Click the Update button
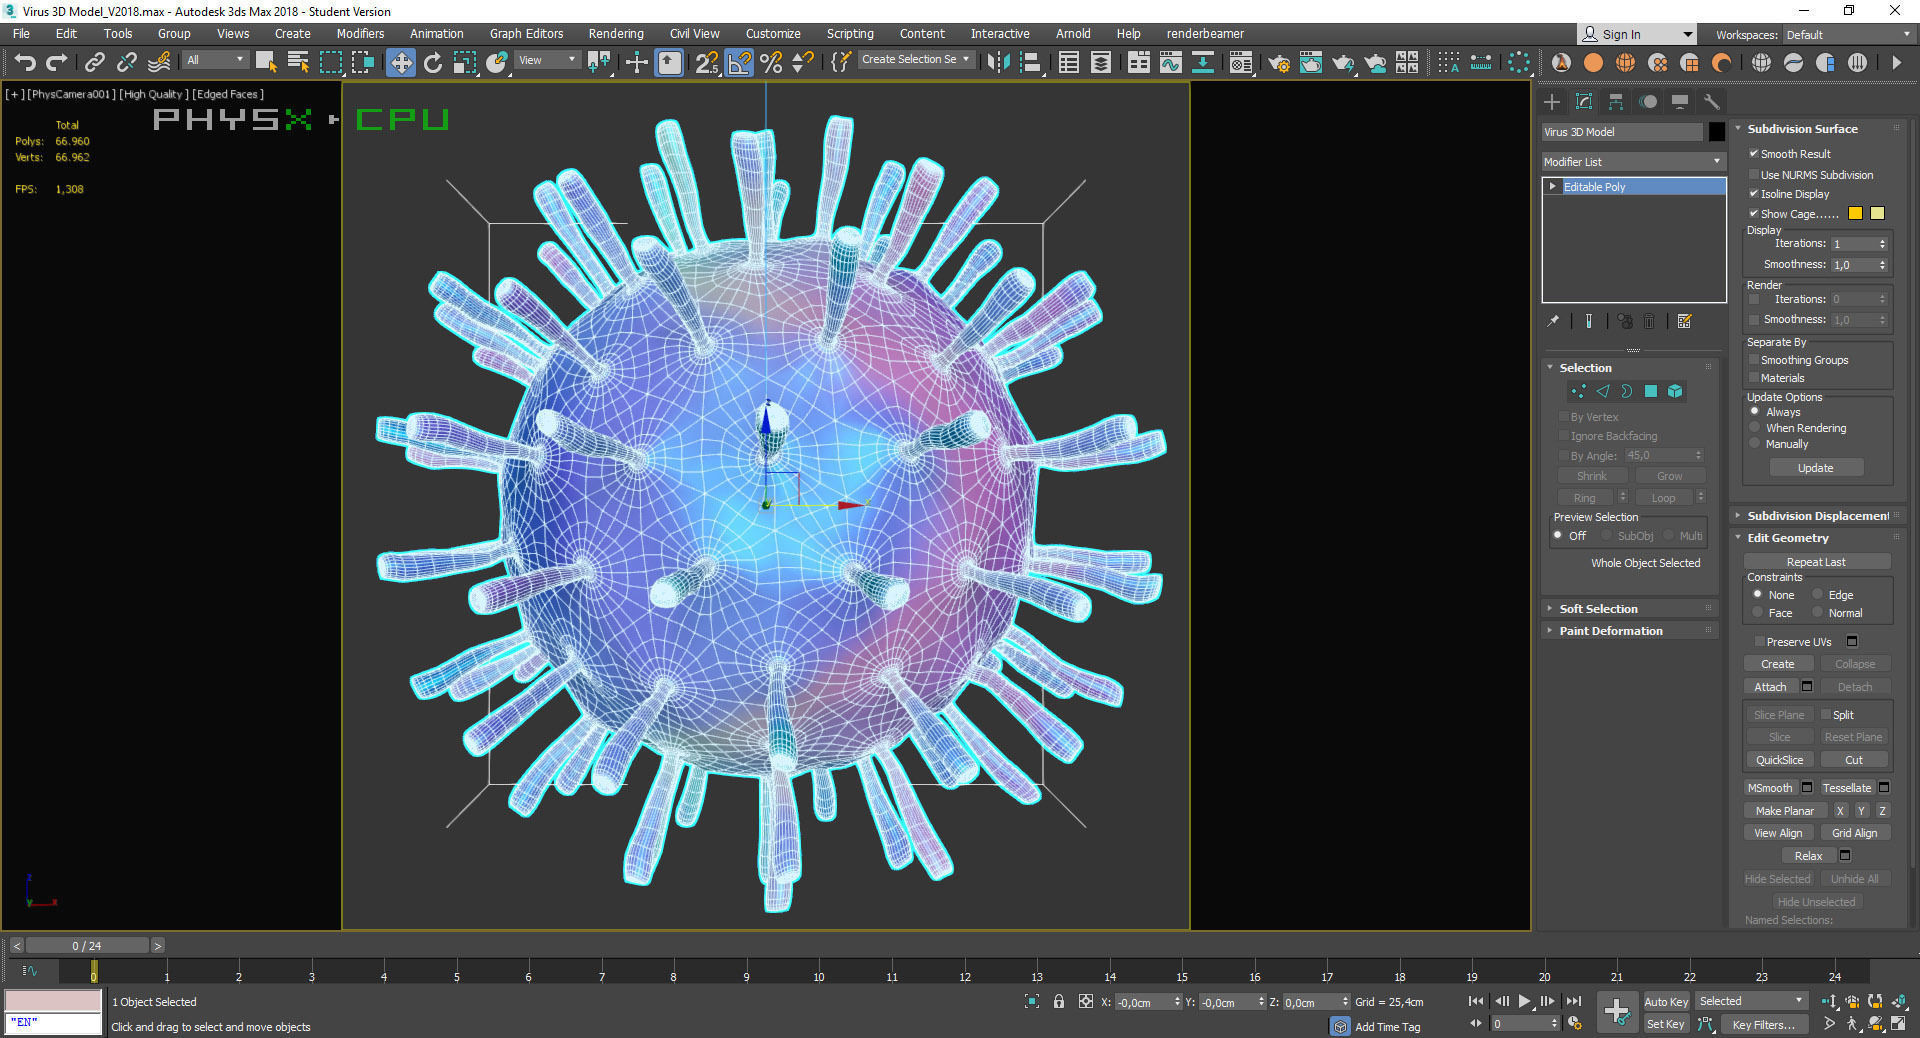 [x=1816, y=468]
